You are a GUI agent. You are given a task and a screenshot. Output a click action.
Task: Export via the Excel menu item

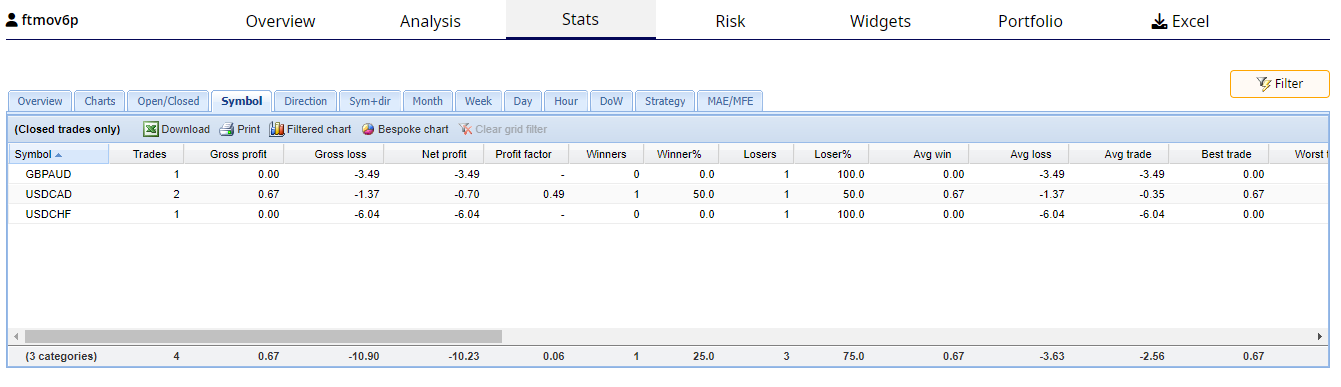coord(1180,21)
